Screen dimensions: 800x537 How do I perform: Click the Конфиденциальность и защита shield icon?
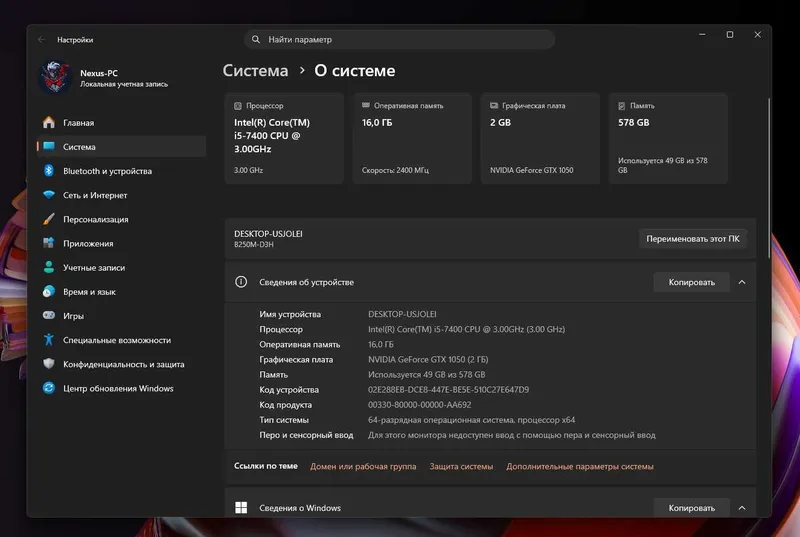[x=49, y=364]
